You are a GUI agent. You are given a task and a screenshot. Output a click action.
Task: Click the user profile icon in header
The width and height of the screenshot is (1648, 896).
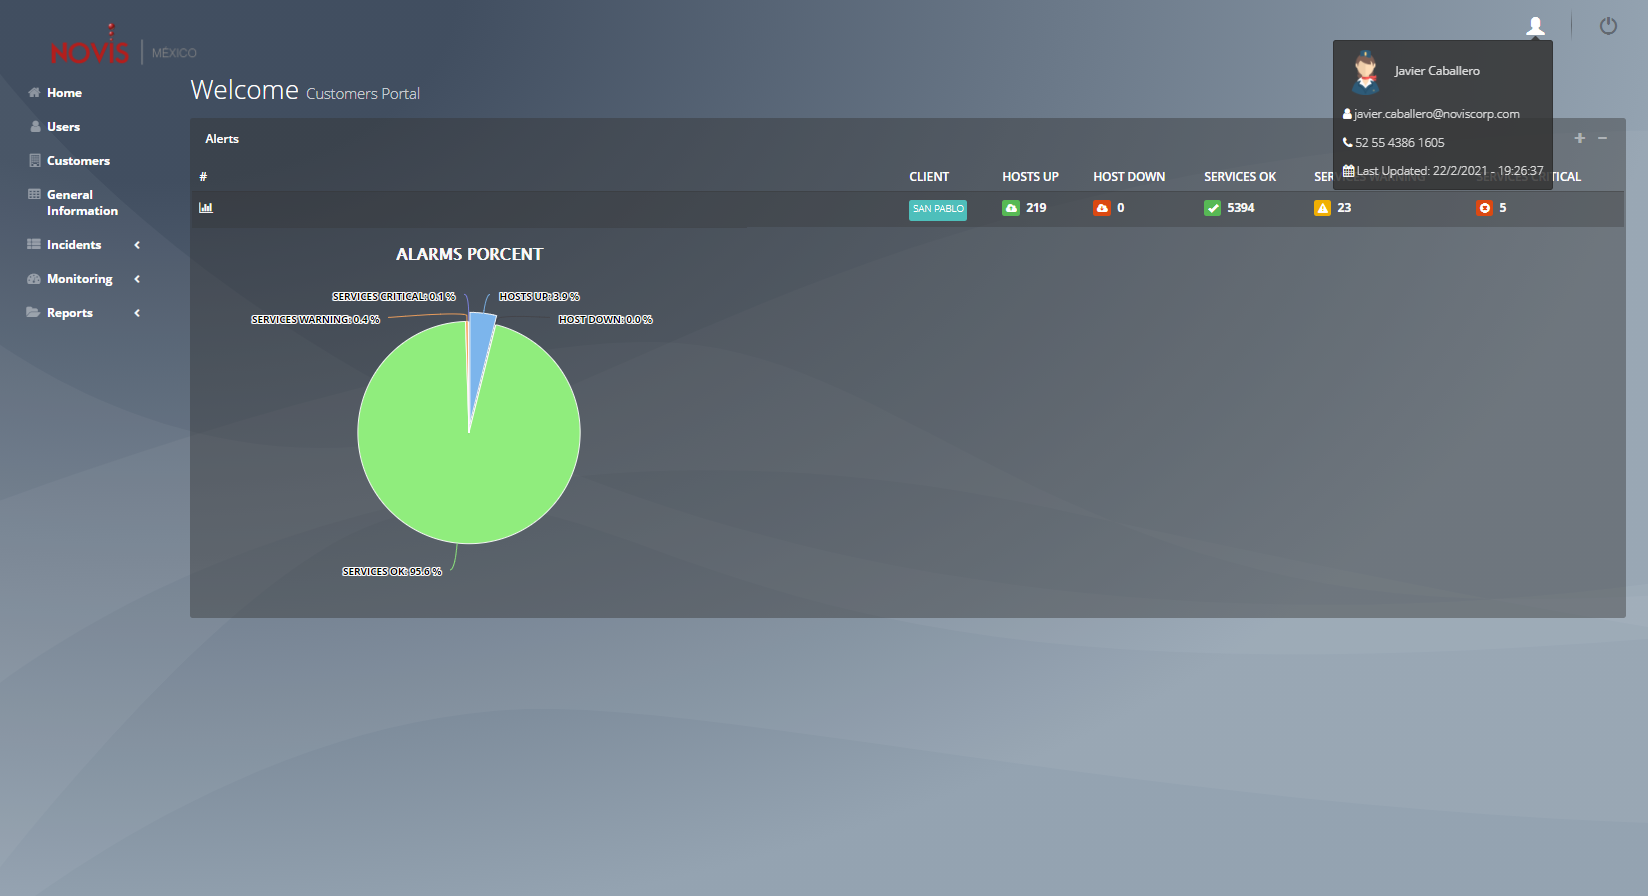click(1535, 26)
